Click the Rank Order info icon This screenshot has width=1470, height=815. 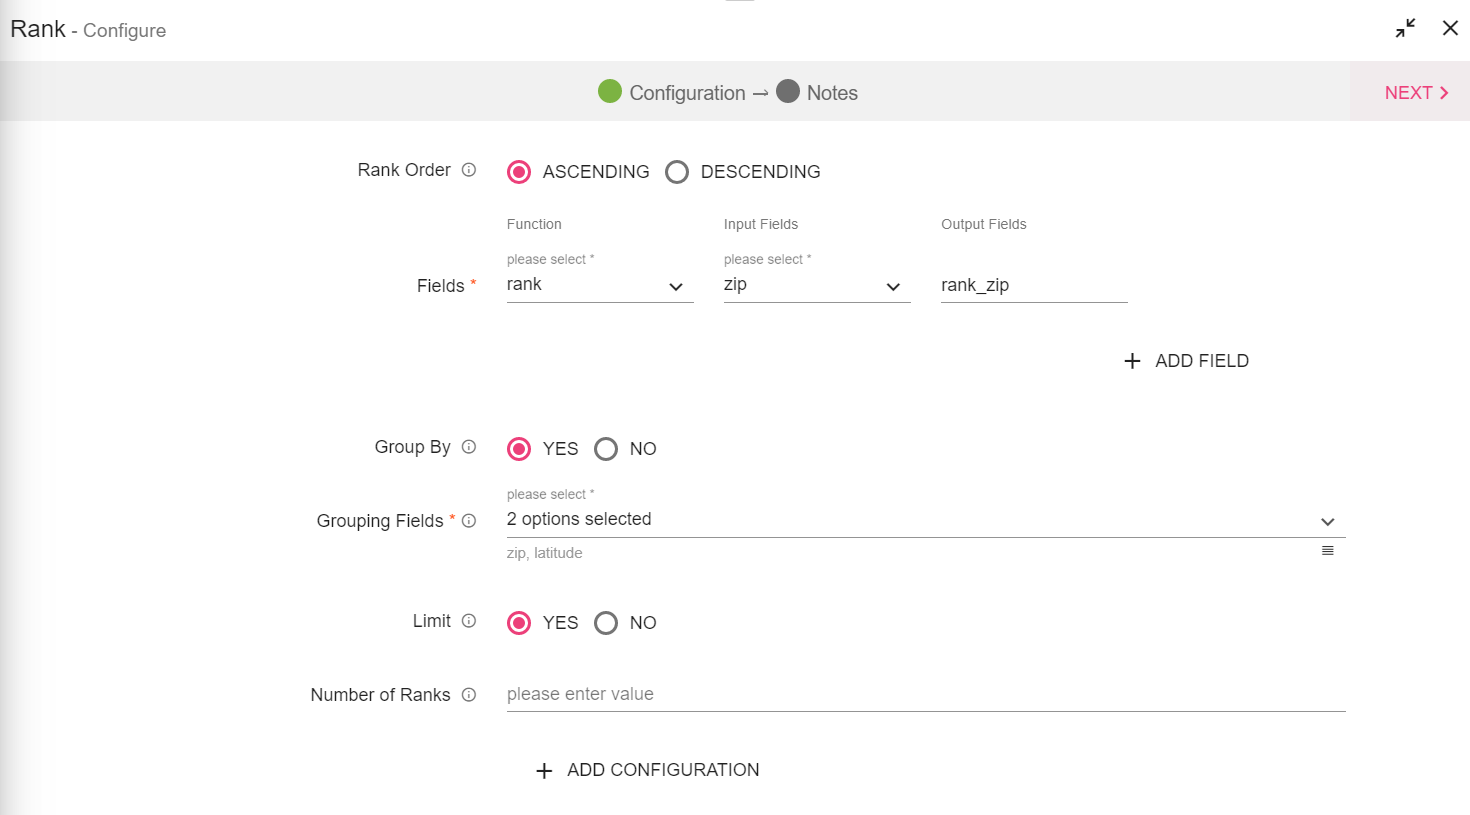tap(469, 170)
